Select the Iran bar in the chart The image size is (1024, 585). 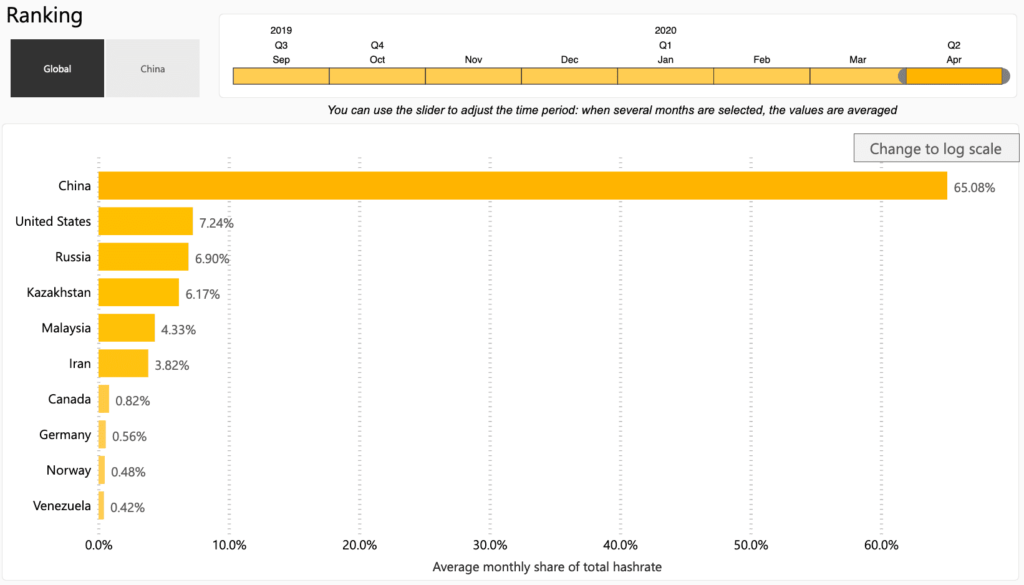coord(122,364)
